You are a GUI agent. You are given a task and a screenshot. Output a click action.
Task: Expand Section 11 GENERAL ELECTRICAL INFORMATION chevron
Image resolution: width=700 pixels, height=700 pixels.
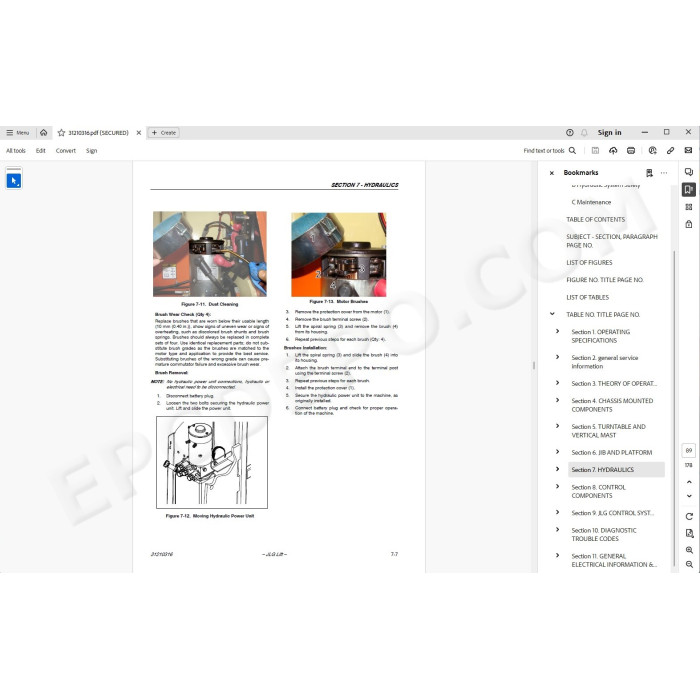(x=557, y=556)
